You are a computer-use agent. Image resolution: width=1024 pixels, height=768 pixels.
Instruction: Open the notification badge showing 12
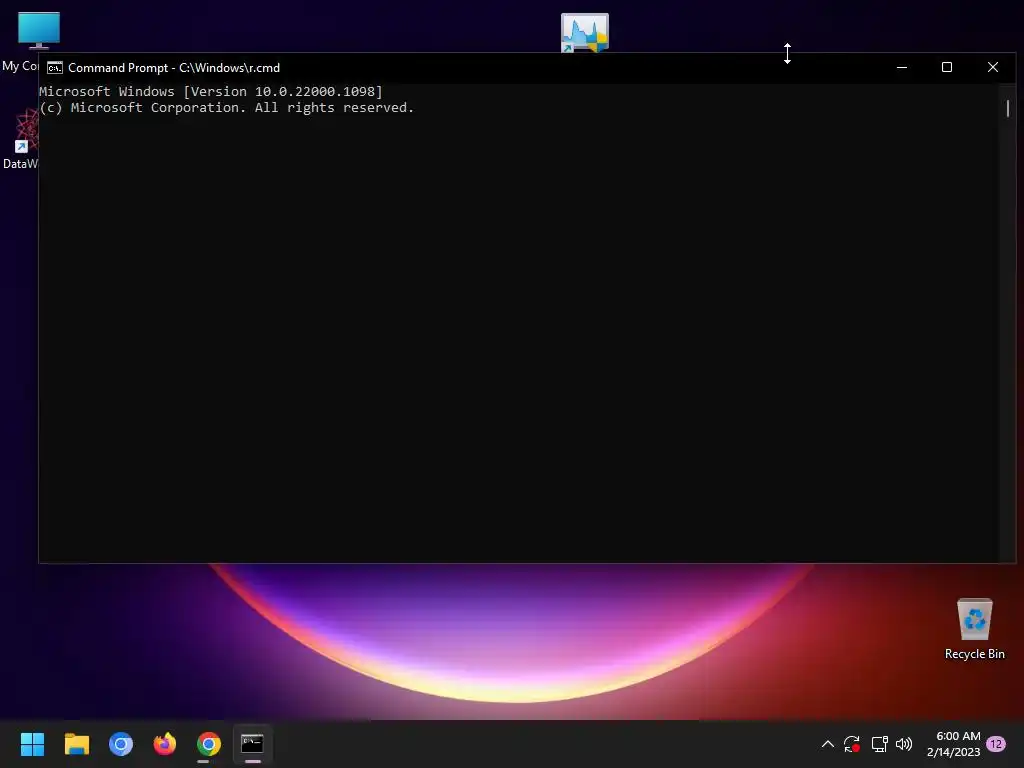coord(996,744)
